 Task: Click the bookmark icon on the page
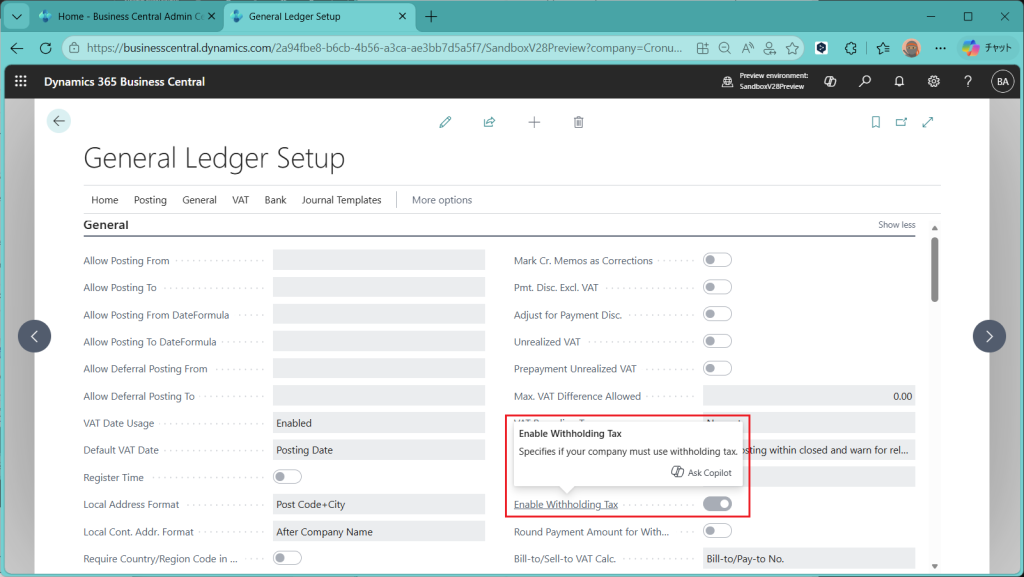tap(875, 122)
